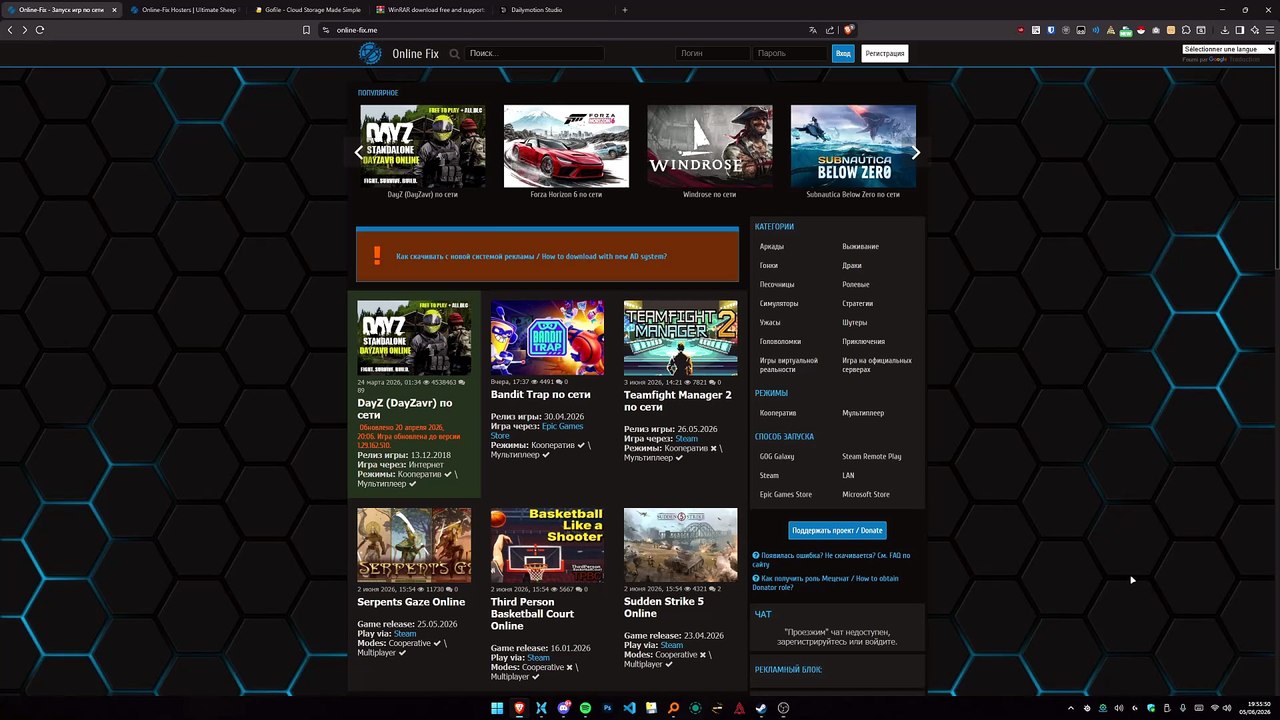Switch to the Gofile Cloud Storage tab

(308, 10)
